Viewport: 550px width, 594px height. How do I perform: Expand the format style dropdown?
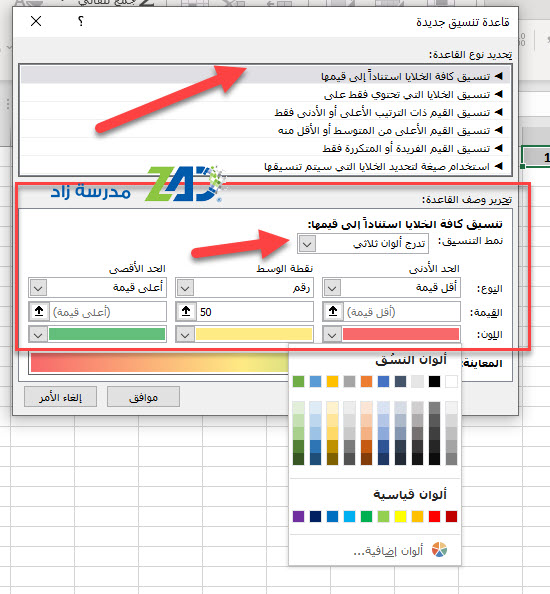click(307, 244)
